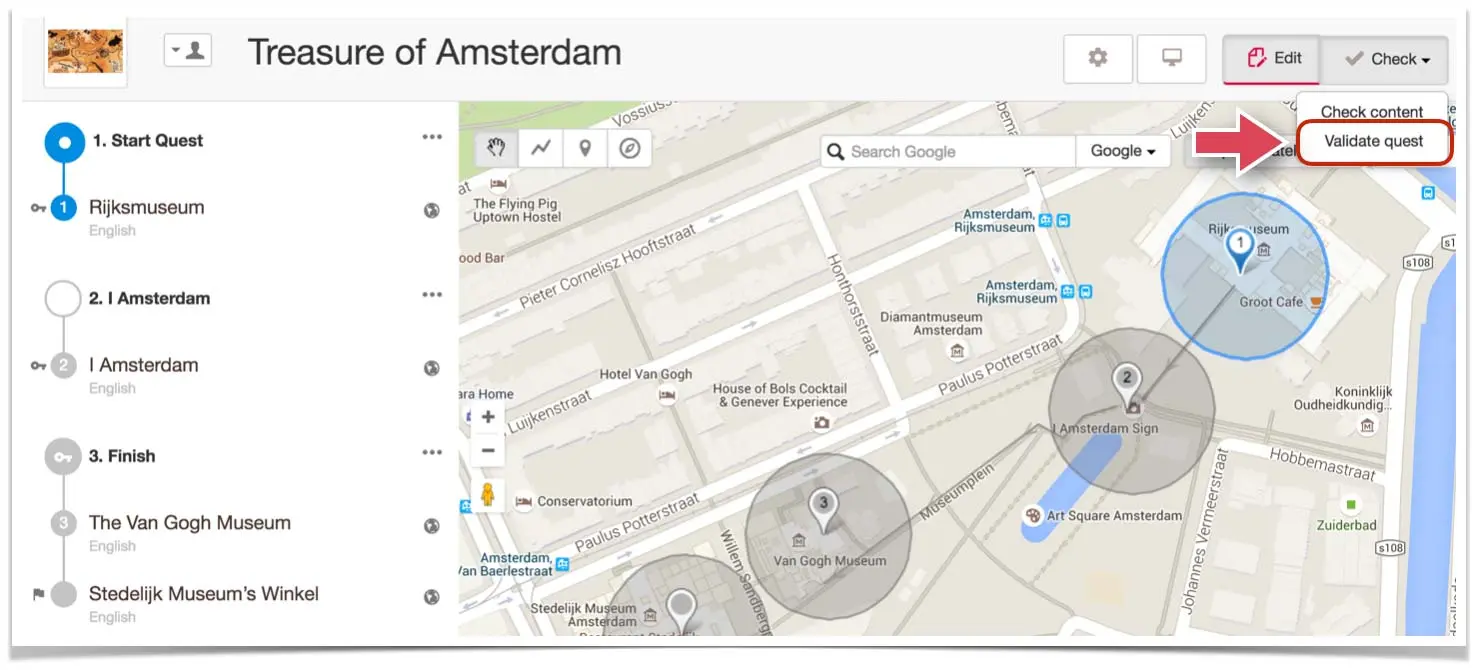
Task: Switch to Edit mode
Action: click(1272, 59)
